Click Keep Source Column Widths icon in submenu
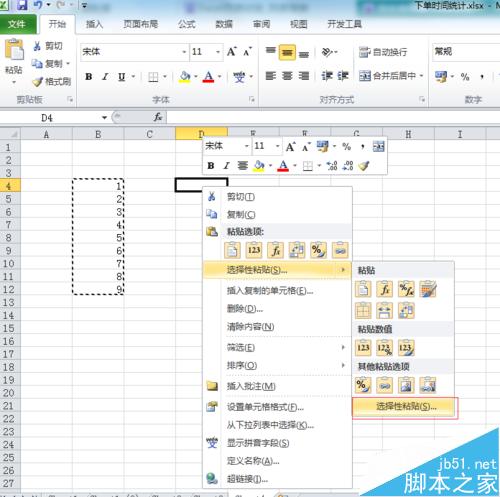The width and height of the screenshot is (500, 497). tap(384, 311)
